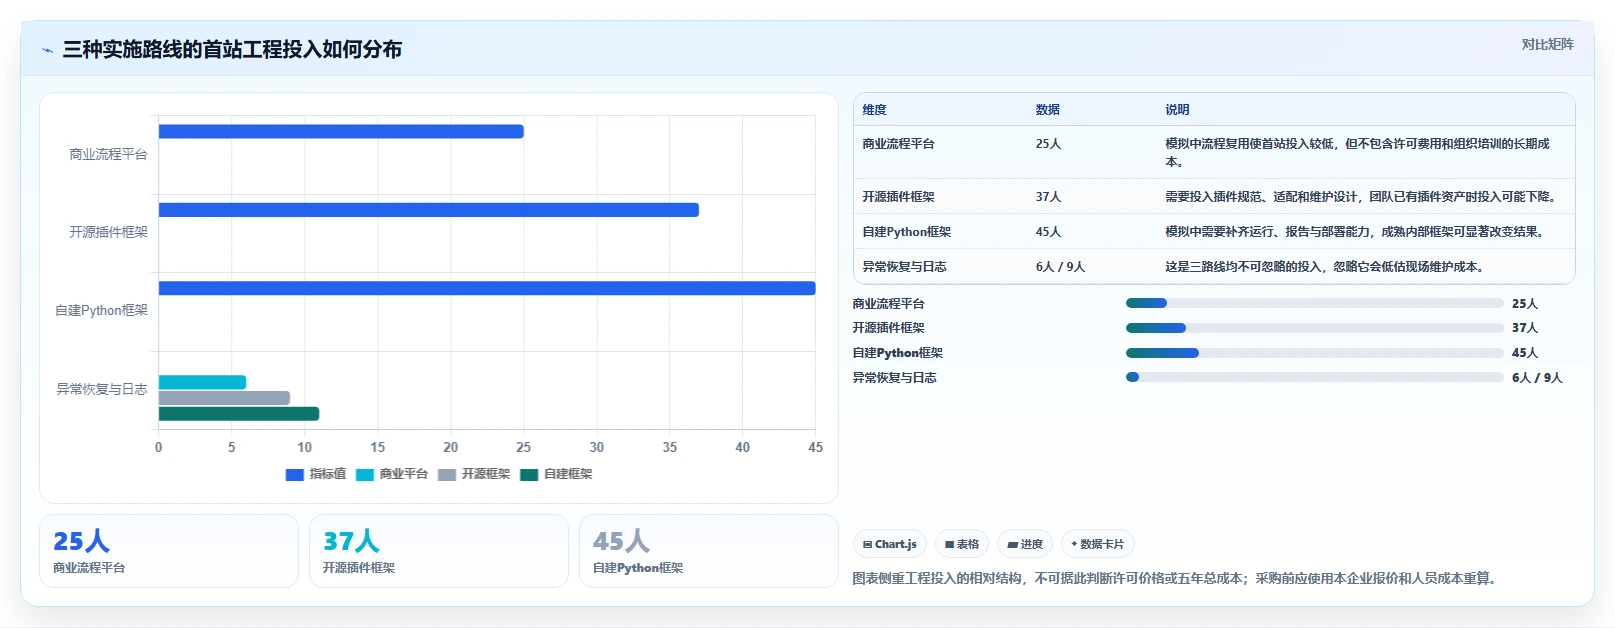Screen dimensions: 1615x628
Task: Click the 表格 chip icon
Action: coord(949,545)
